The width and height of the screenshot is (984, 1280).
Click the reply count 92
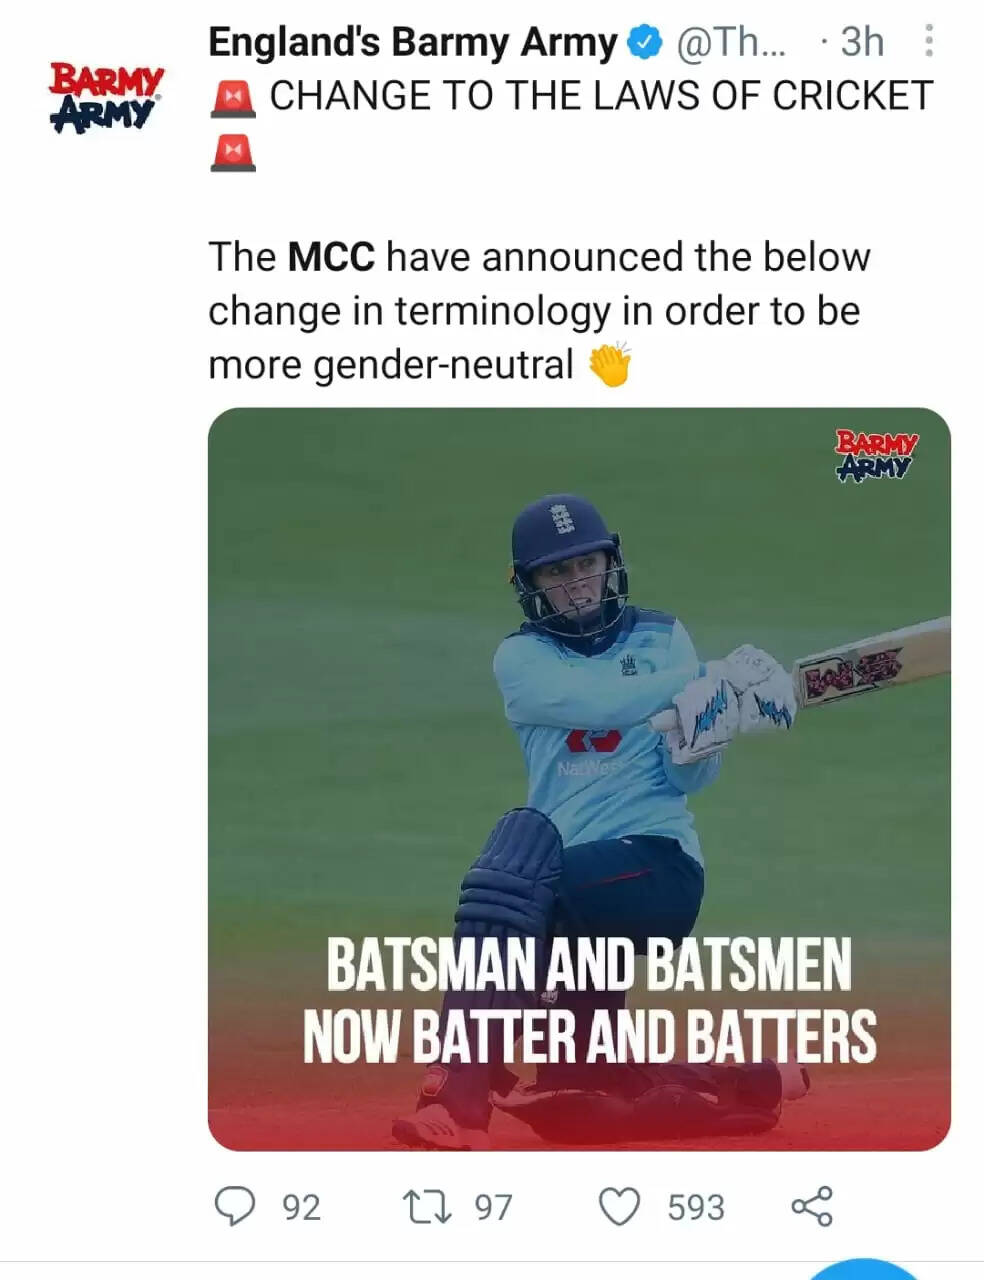[x=301, y=1208]
